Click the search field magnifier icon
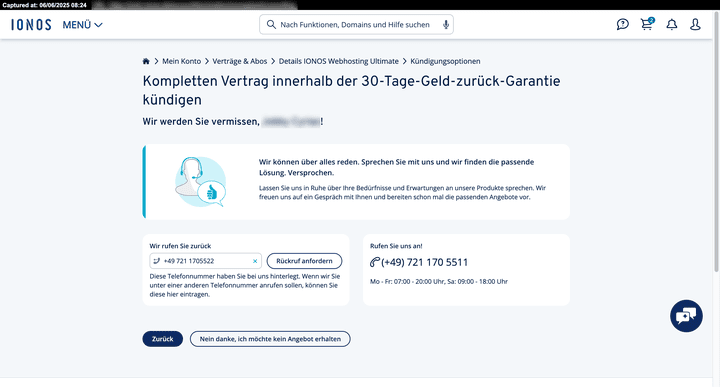This screenshot has width=720, height=387. click(271, 24)
